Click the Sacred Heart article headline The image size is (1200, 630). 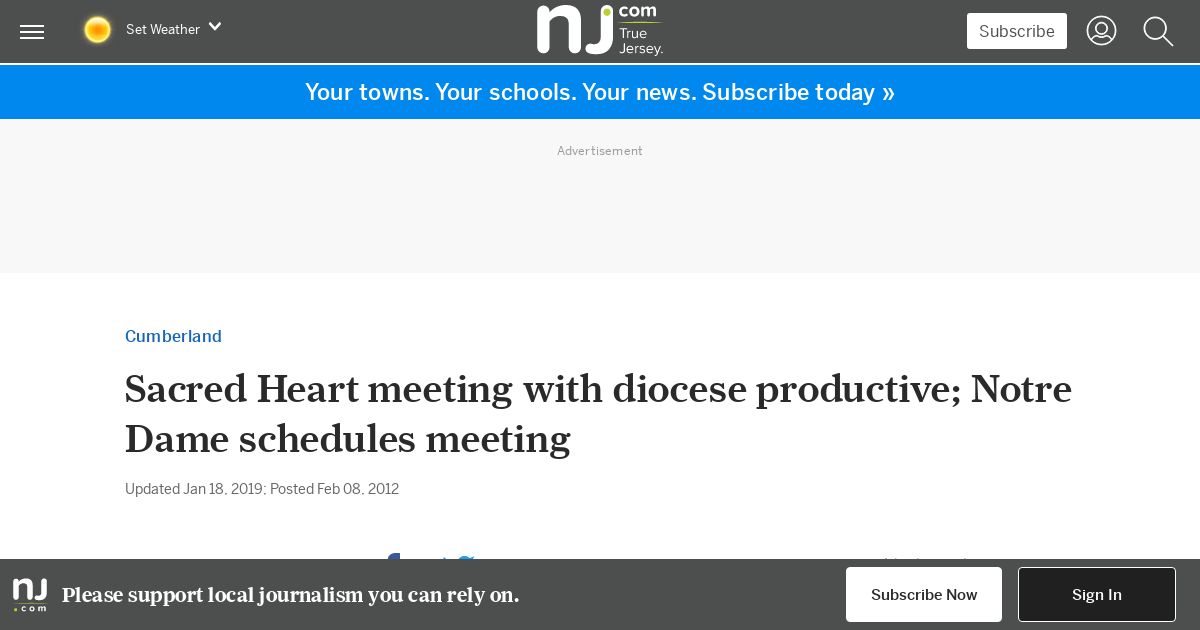[x=598, y=413]
